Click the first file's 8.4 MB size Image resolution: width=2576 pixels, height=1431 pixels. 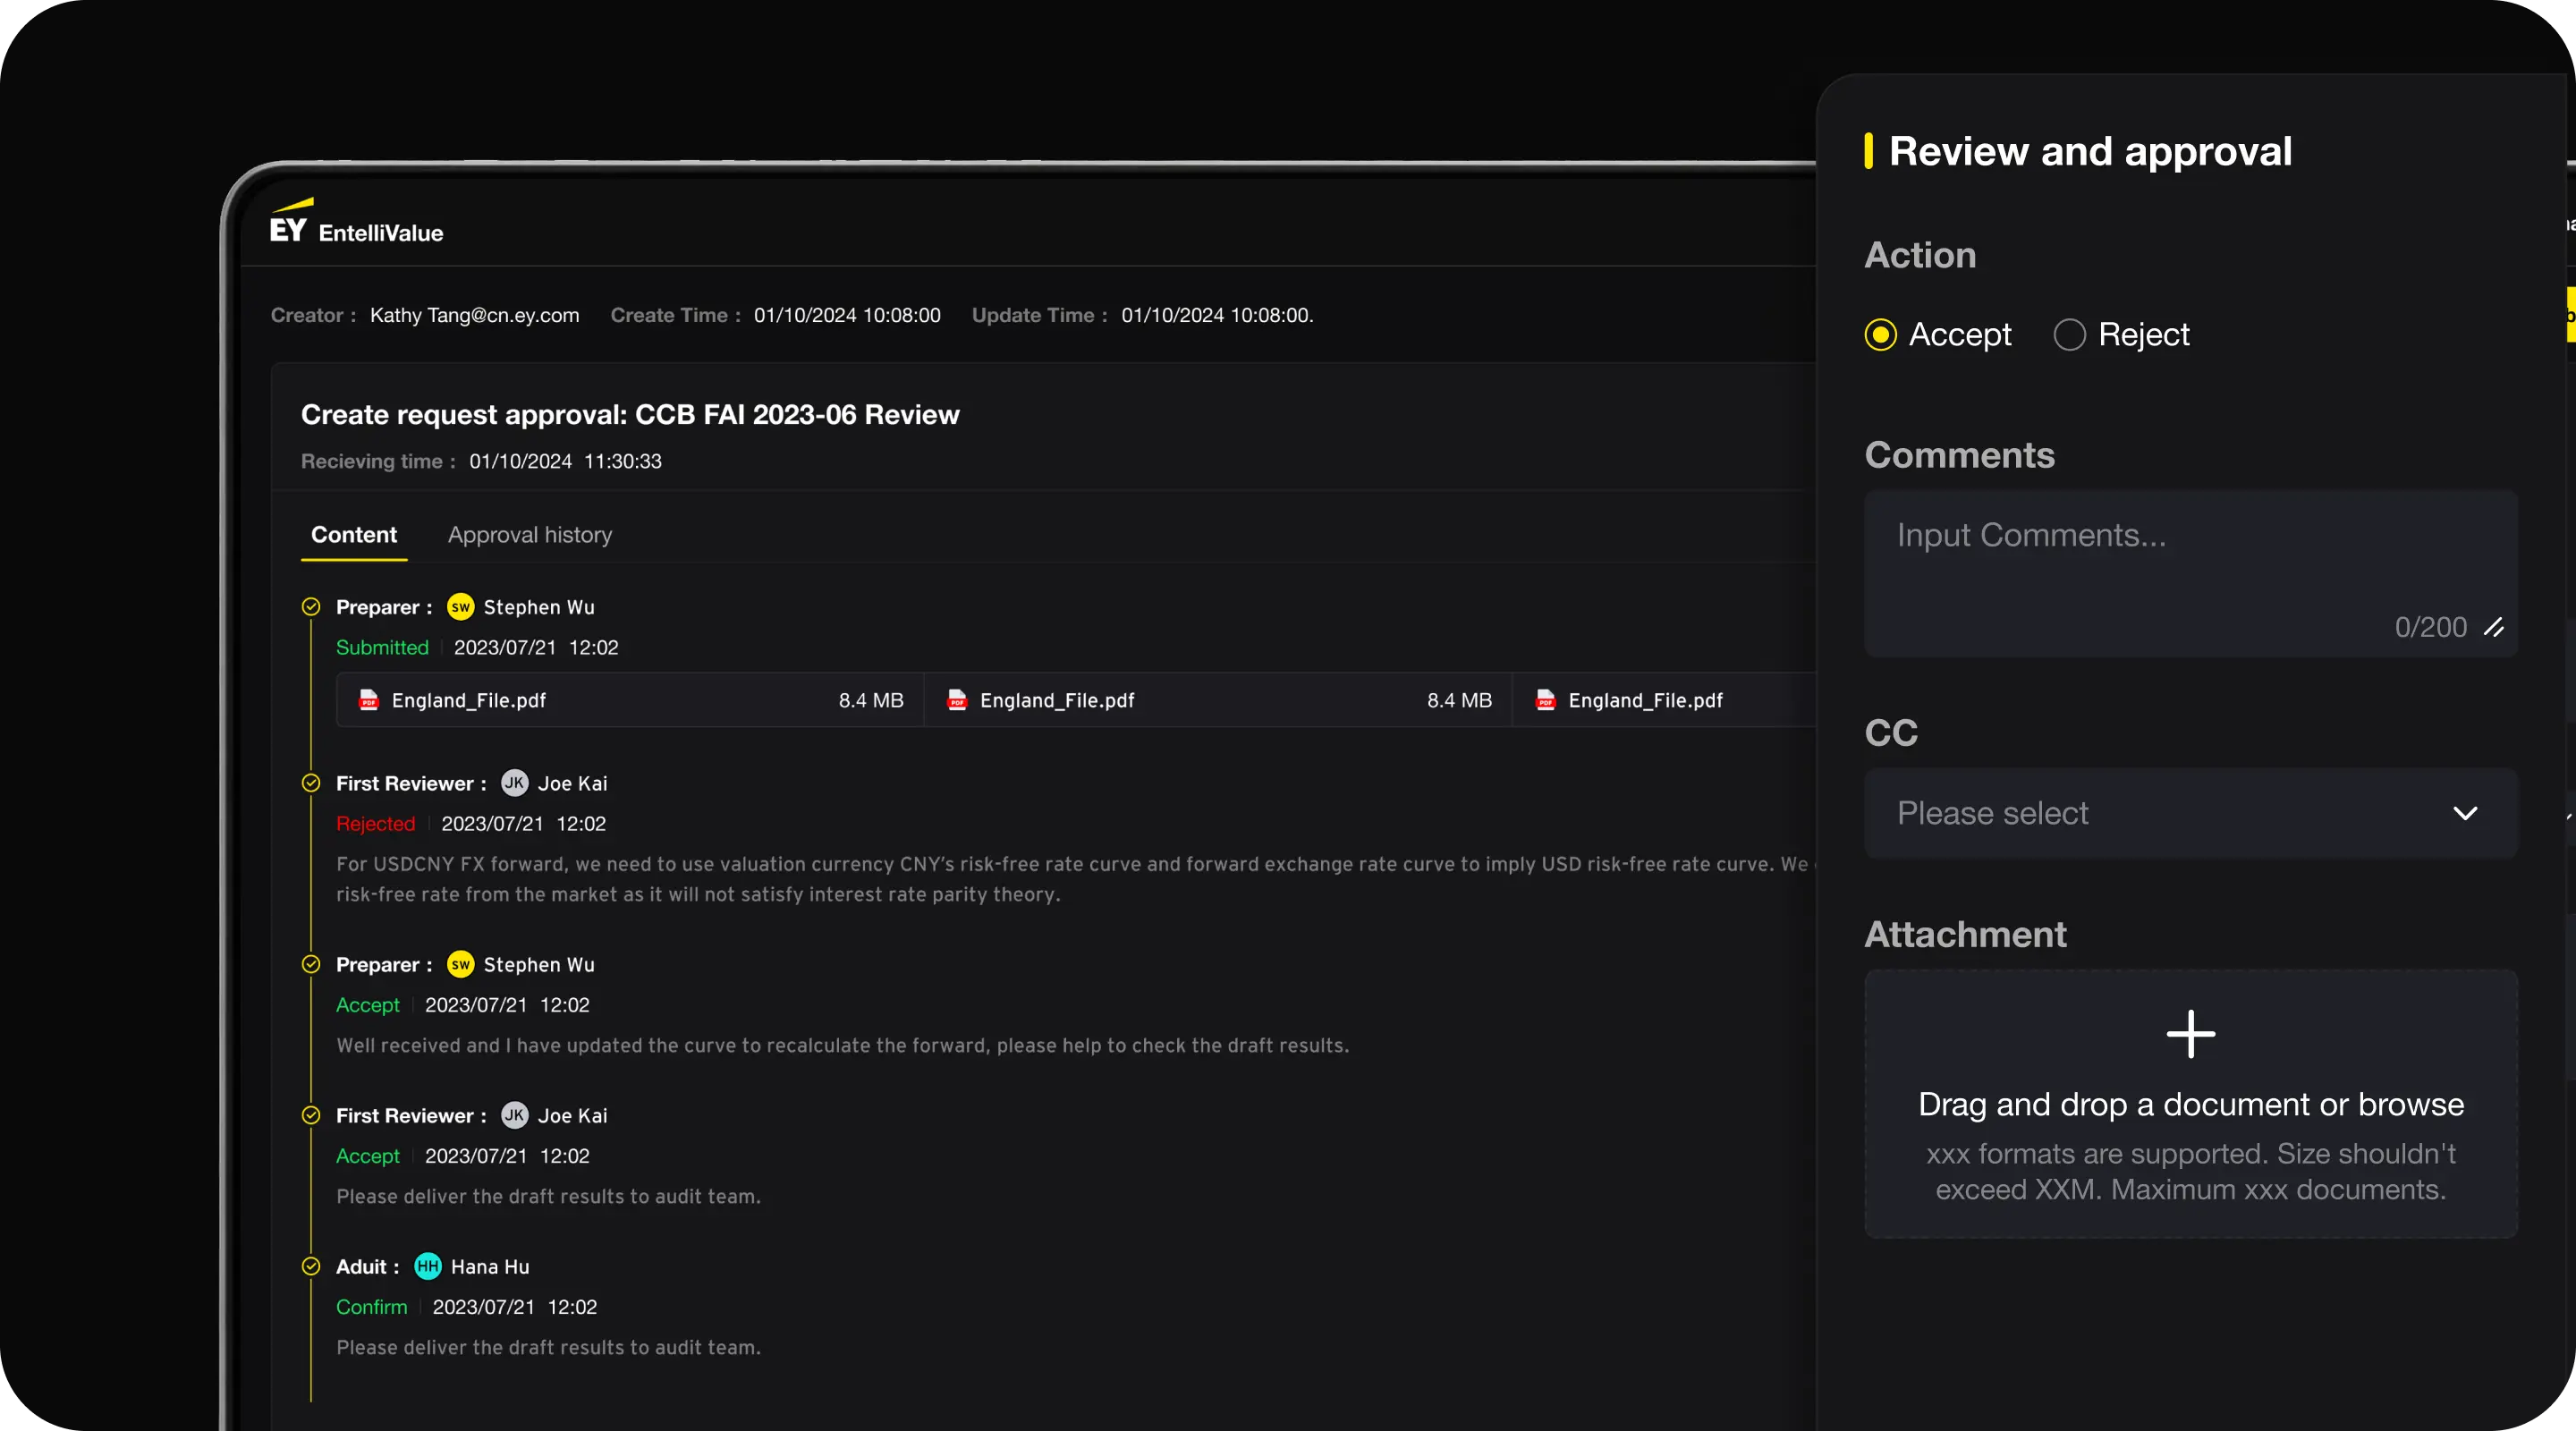[870, 700]
